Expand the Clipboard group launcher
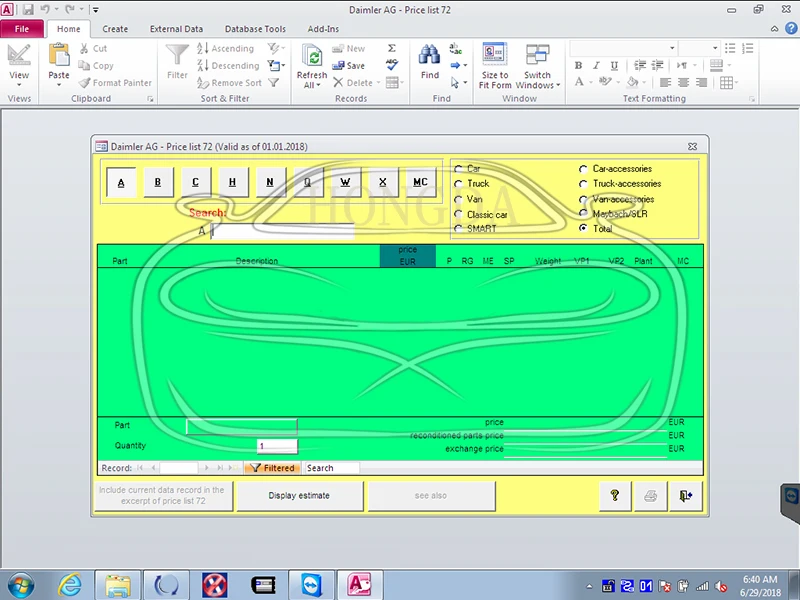800x600 pixels. point(151,99)
